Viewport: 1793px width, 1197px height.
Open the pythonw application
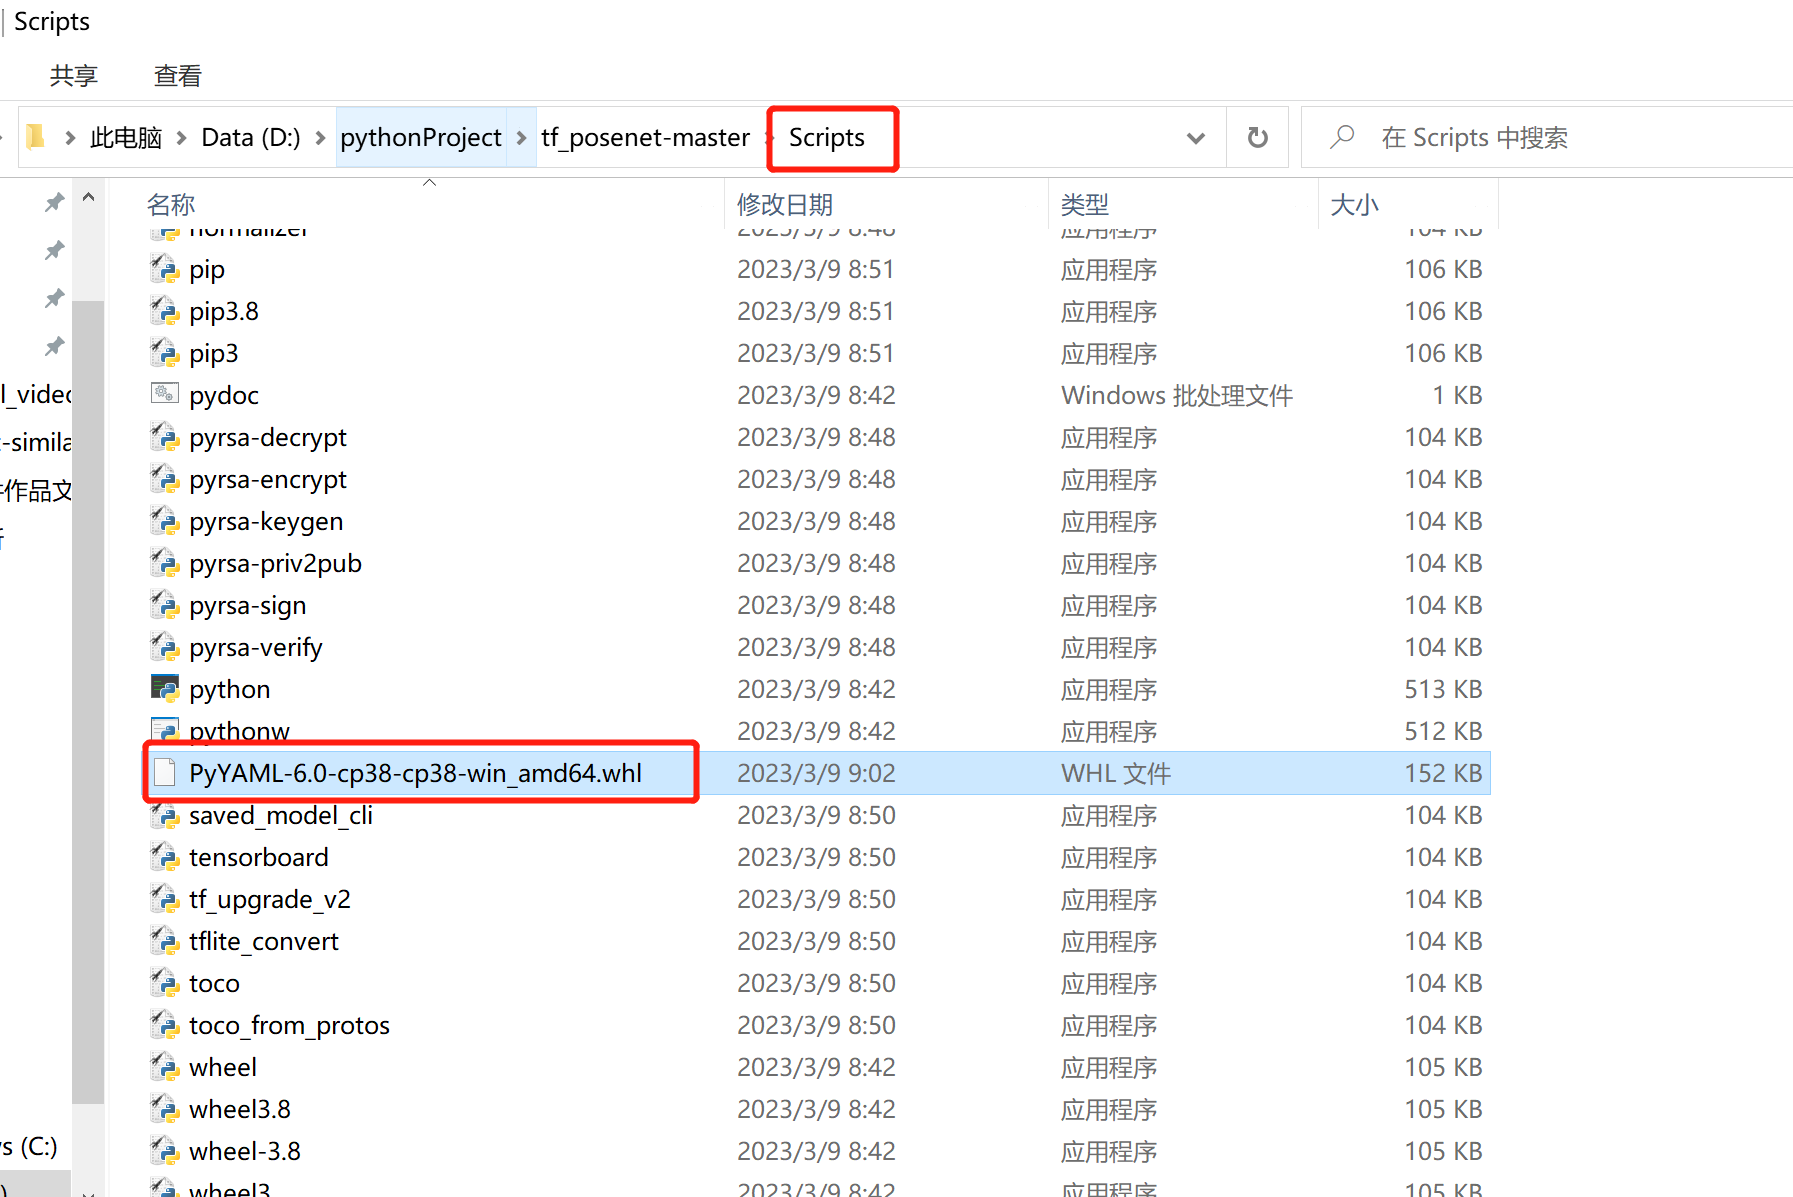click(238, 730)
